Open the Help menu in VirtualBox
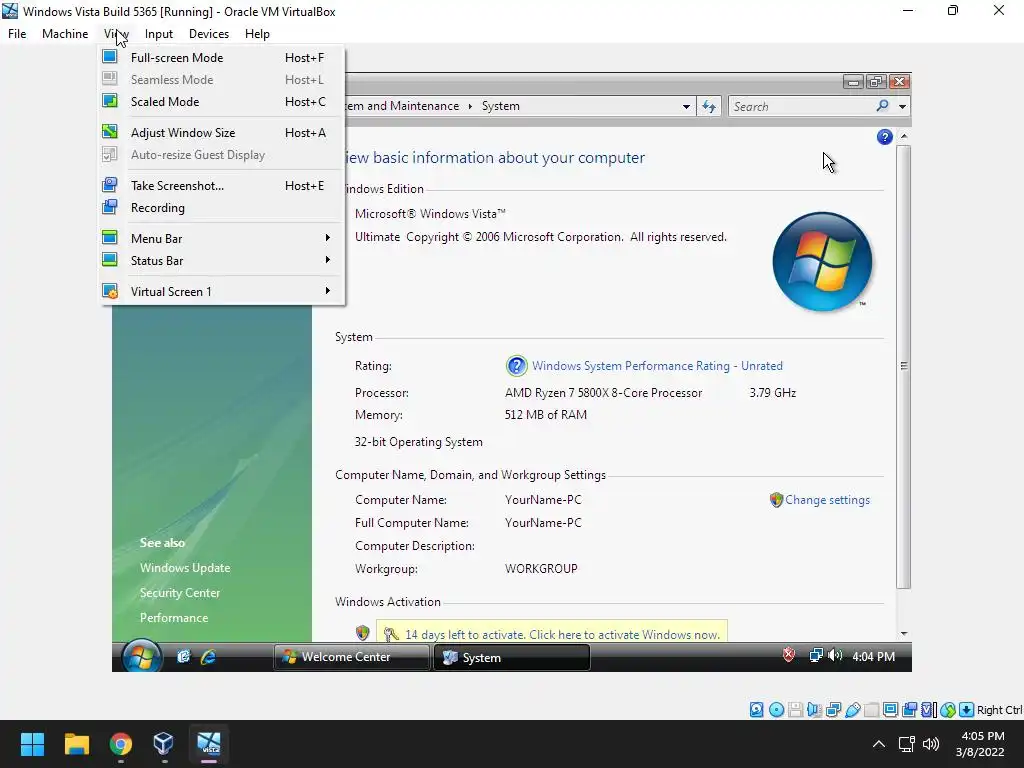The image size is (1024, 768). tap(257, 34)
